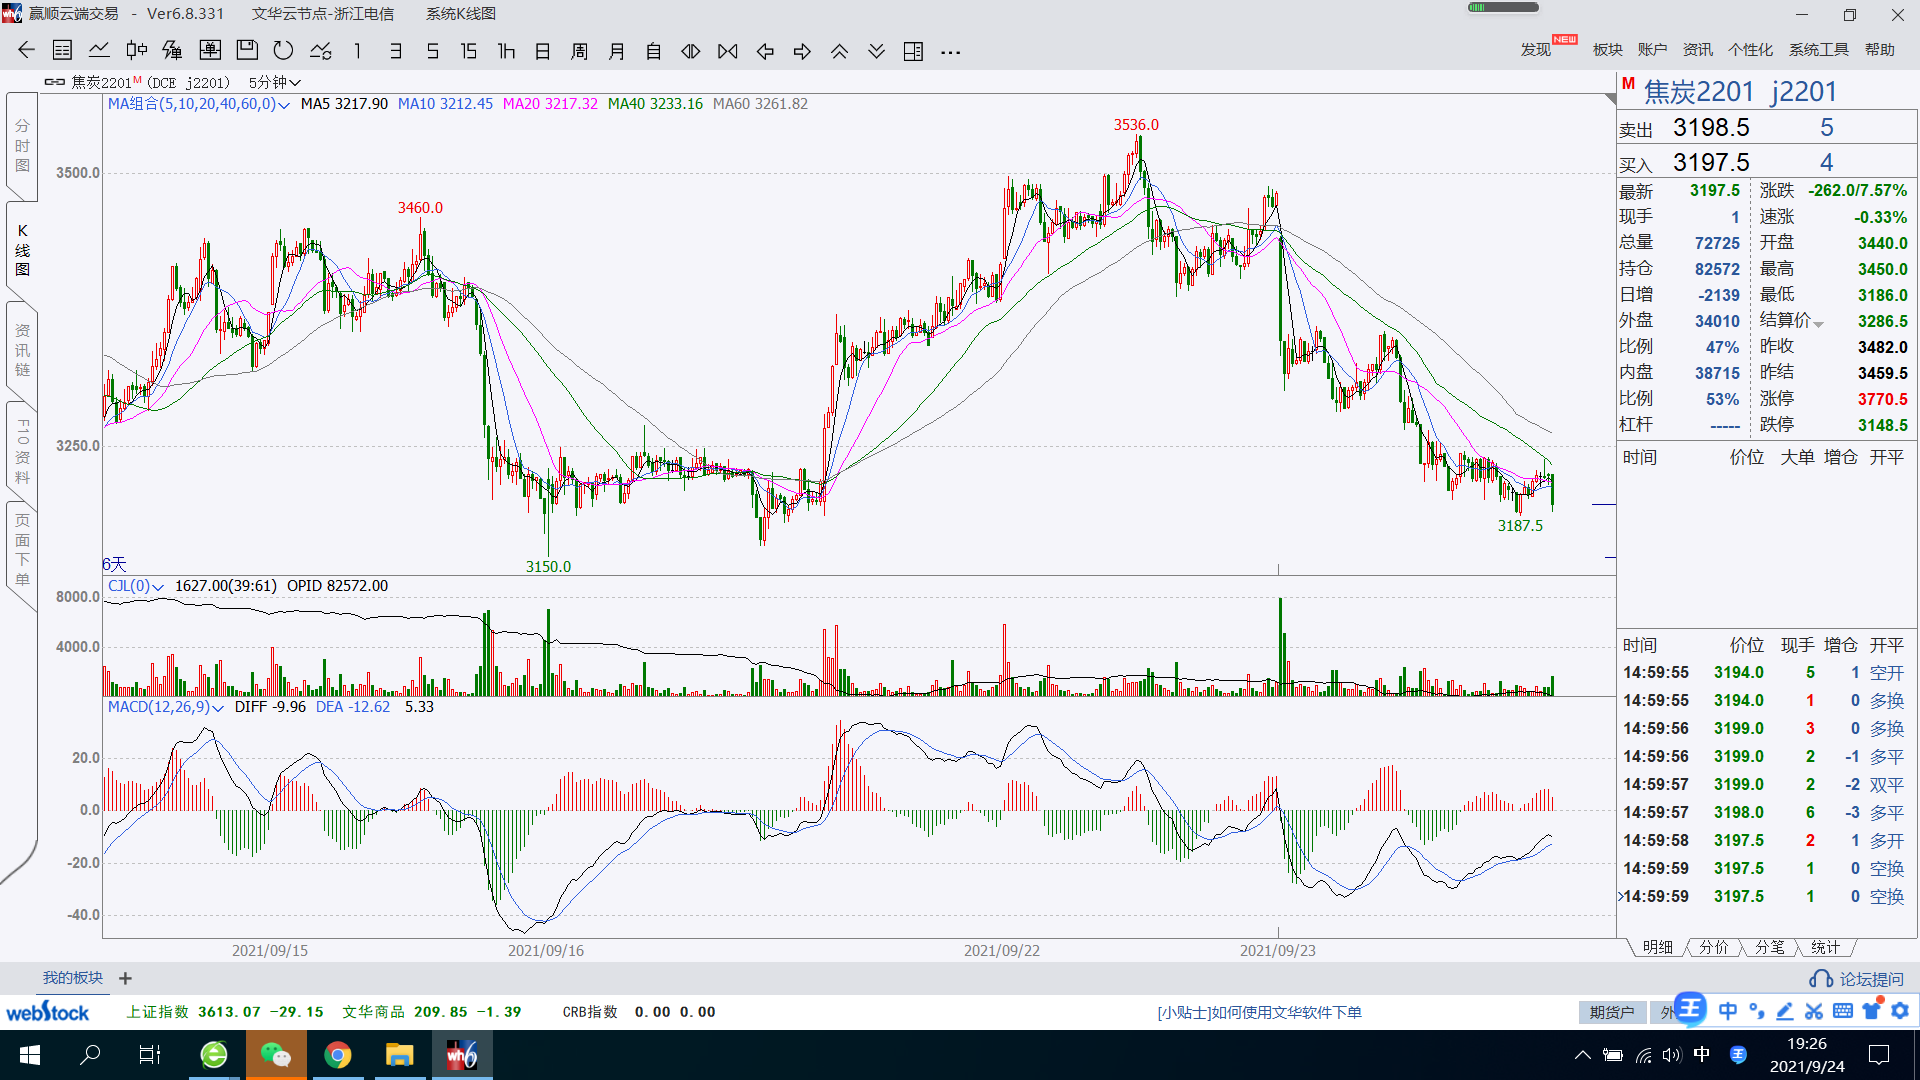1920x1080 pixels.
Task: Open the 系统工具 menu
Action: pyautogui.click(x=1818, y=49)
